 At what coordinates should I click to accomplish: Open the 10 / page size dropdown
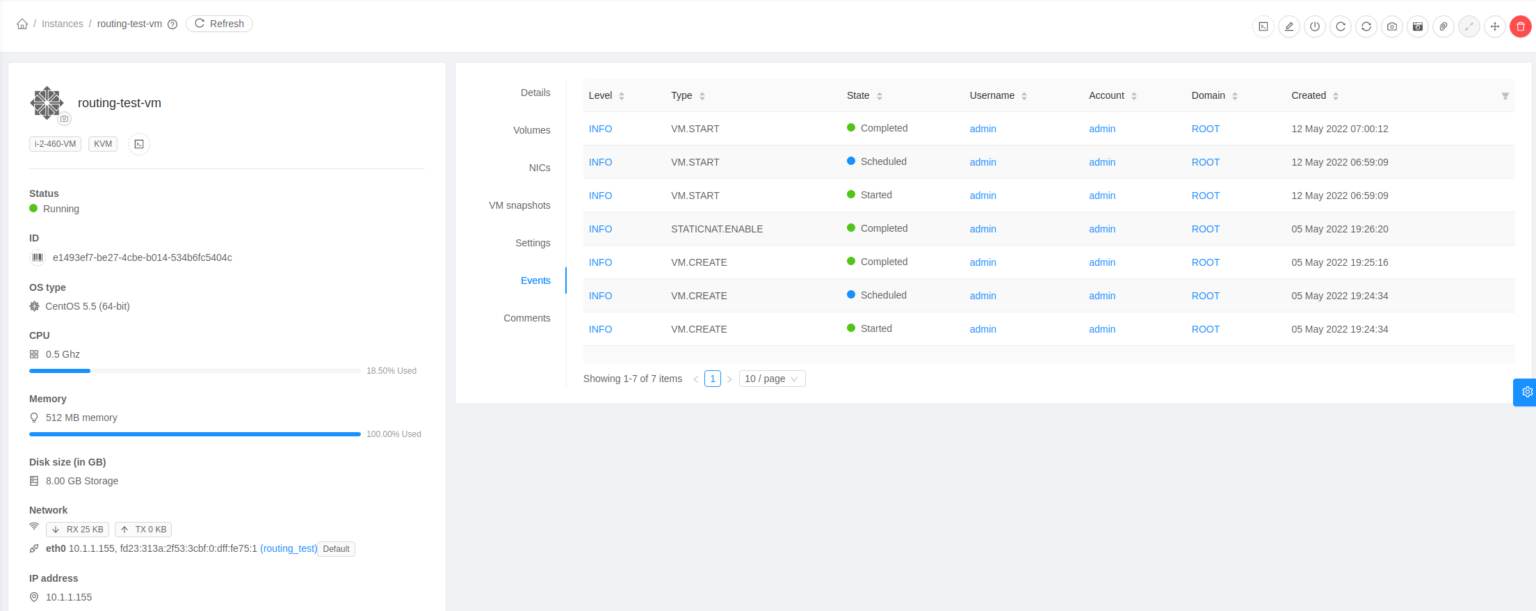coord(771,378)
